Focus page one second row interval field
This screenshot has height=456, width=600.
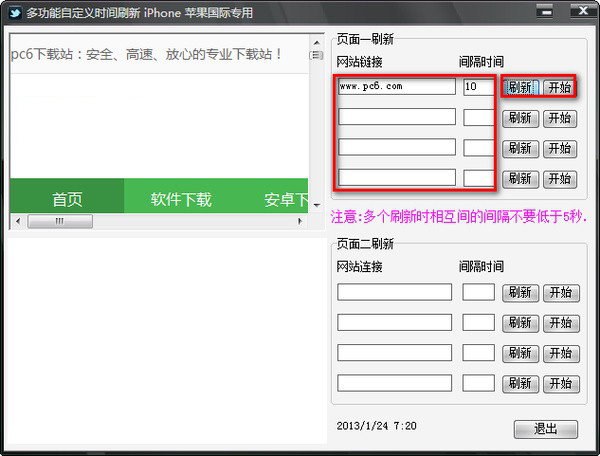click(x=478, y=117)
